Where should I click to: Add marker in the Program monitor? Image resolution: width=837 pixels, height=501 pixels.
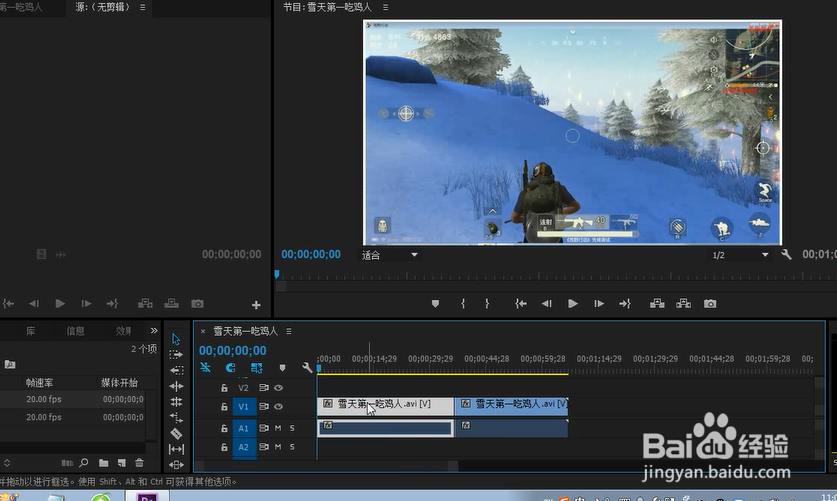(435, 304)
